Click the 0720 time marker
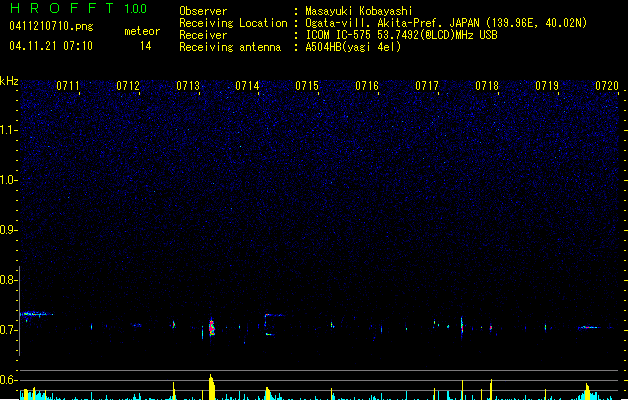 (607, 86)
